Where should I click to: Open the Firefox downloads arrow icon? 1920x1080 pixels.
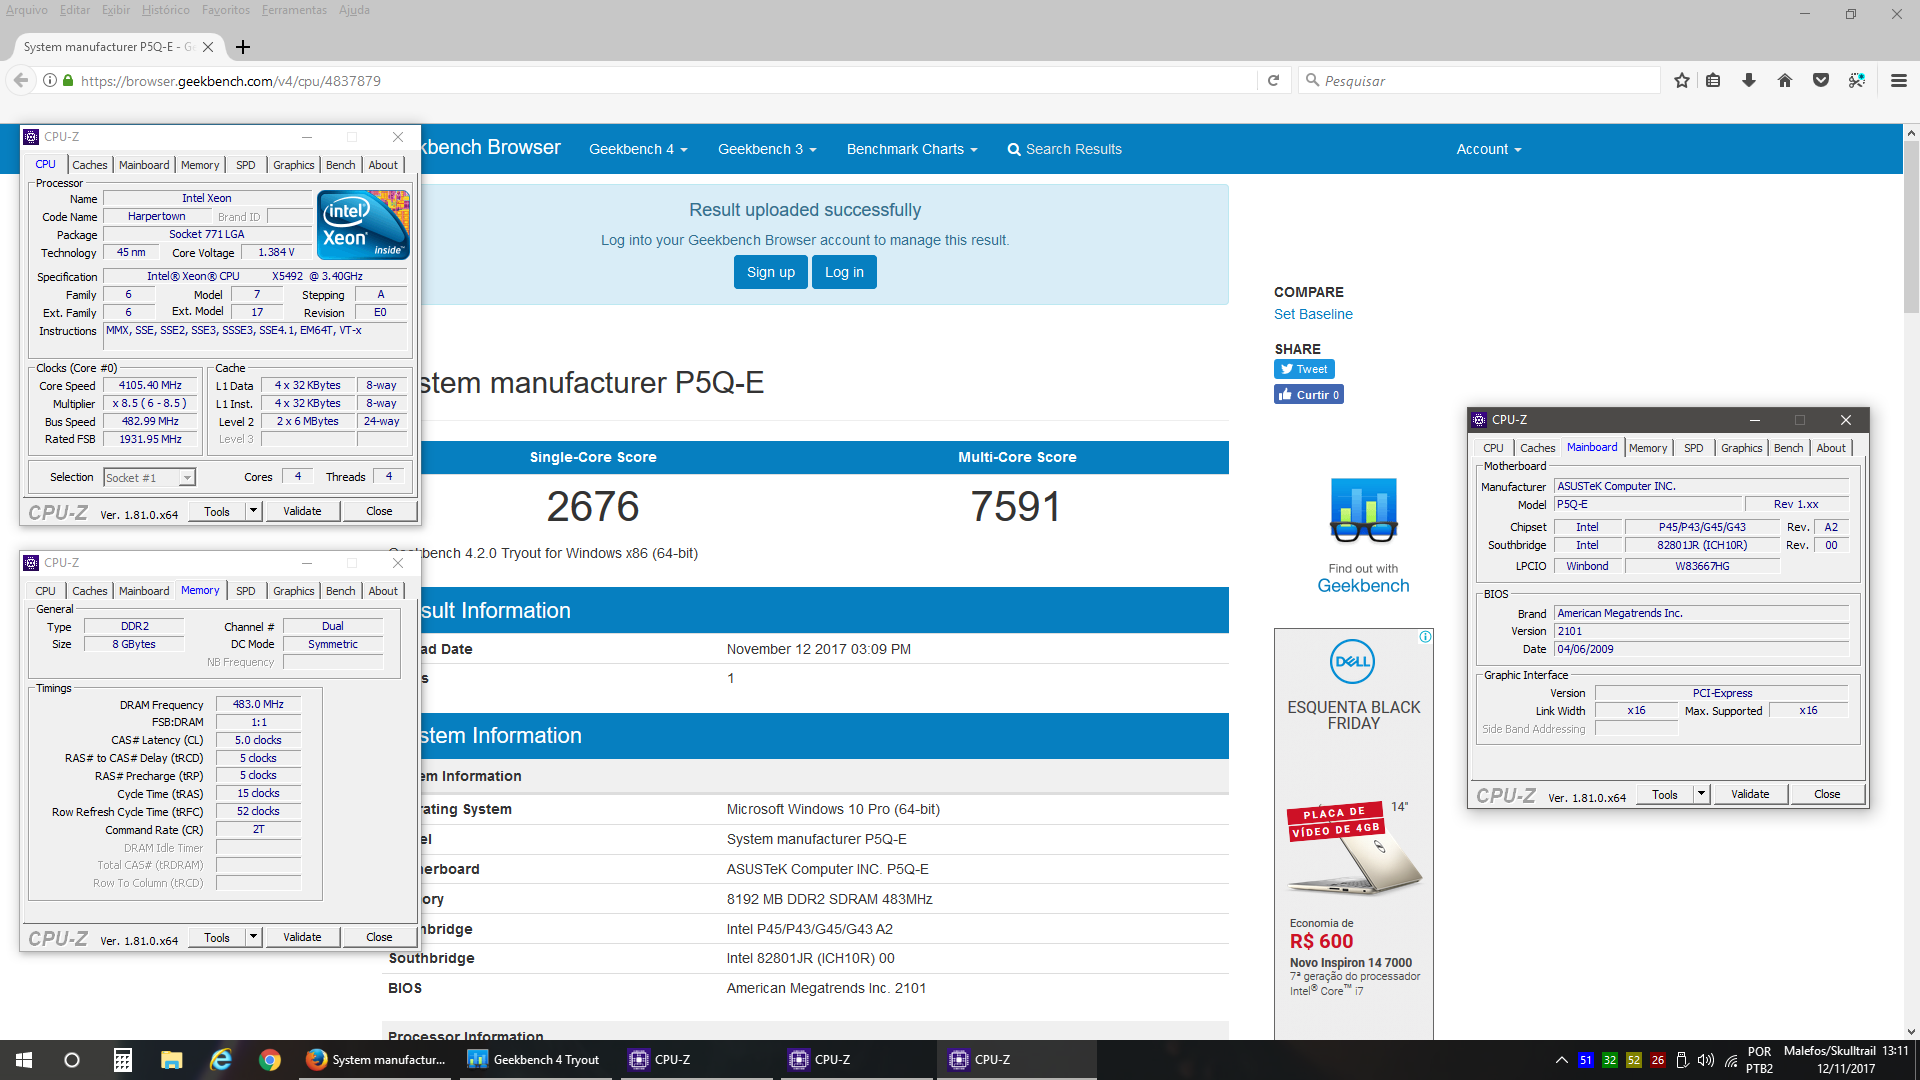coord(1749,80)
